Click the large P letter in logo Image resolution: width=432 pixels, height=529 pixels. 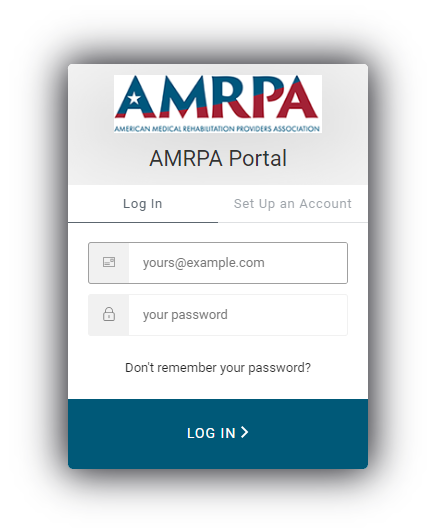[x=270, y=97]
